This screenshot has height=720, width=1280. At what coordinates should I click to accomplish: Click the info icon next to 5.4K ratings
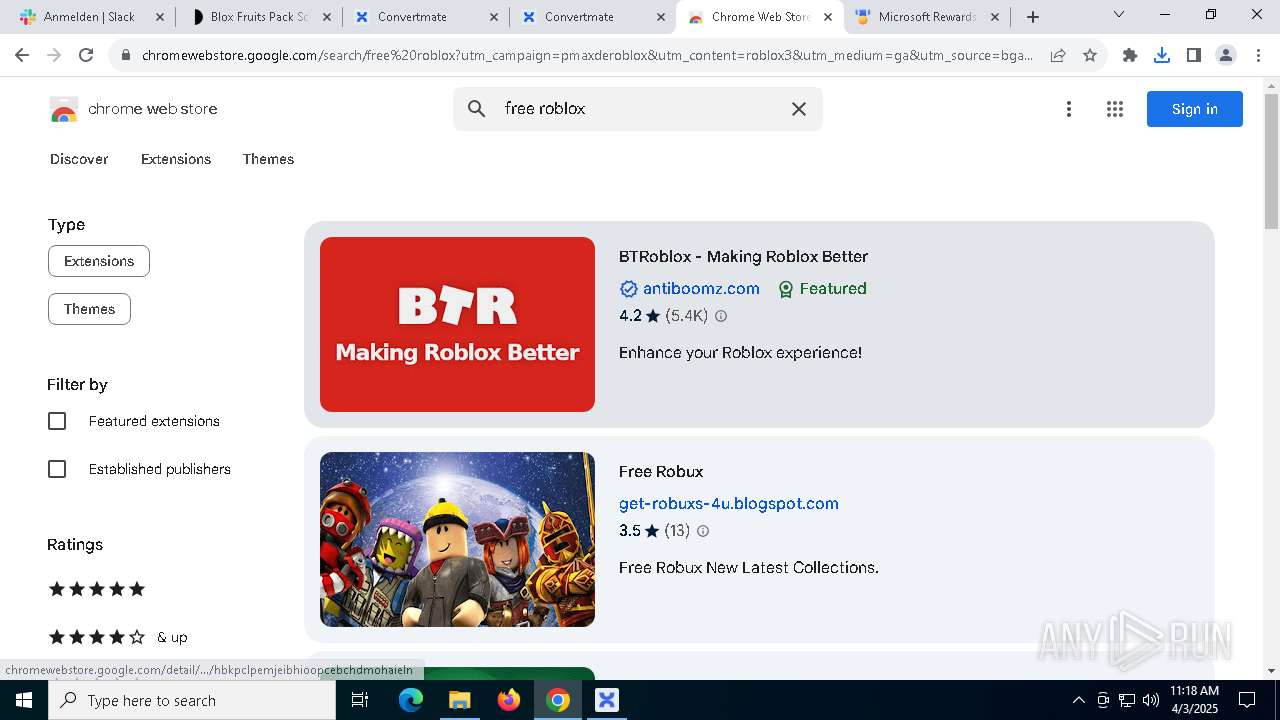(x=721, y=316)
